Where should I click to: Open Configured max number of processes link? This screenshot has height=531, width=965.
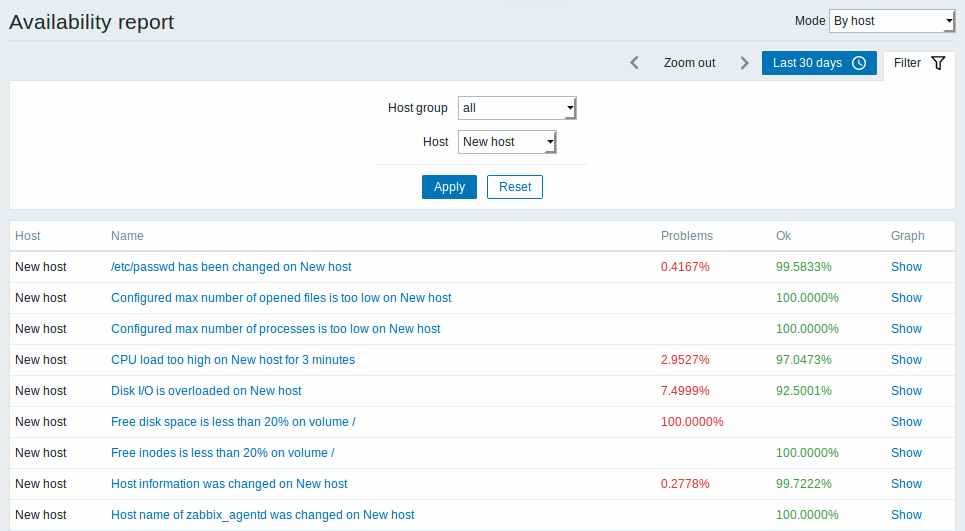[276, 329]
